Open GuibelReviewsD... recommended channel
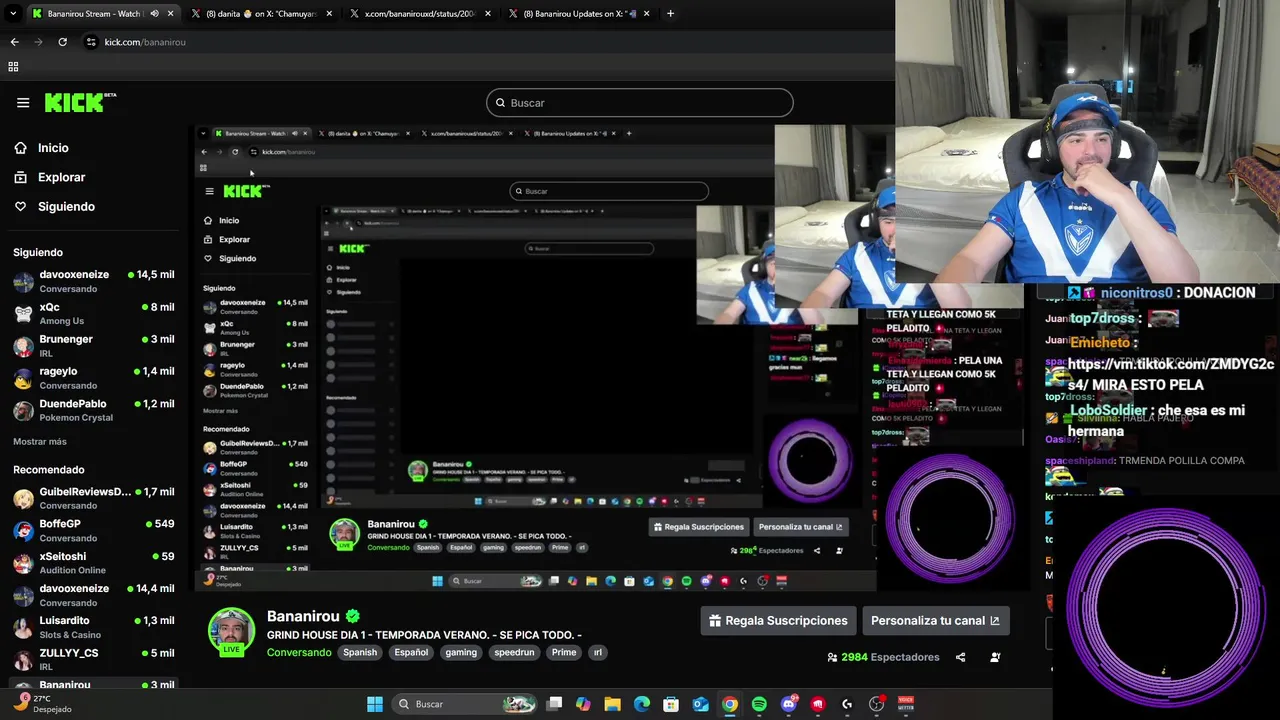1280x720 pixels. pyautogui.click(x=94, y=498)
